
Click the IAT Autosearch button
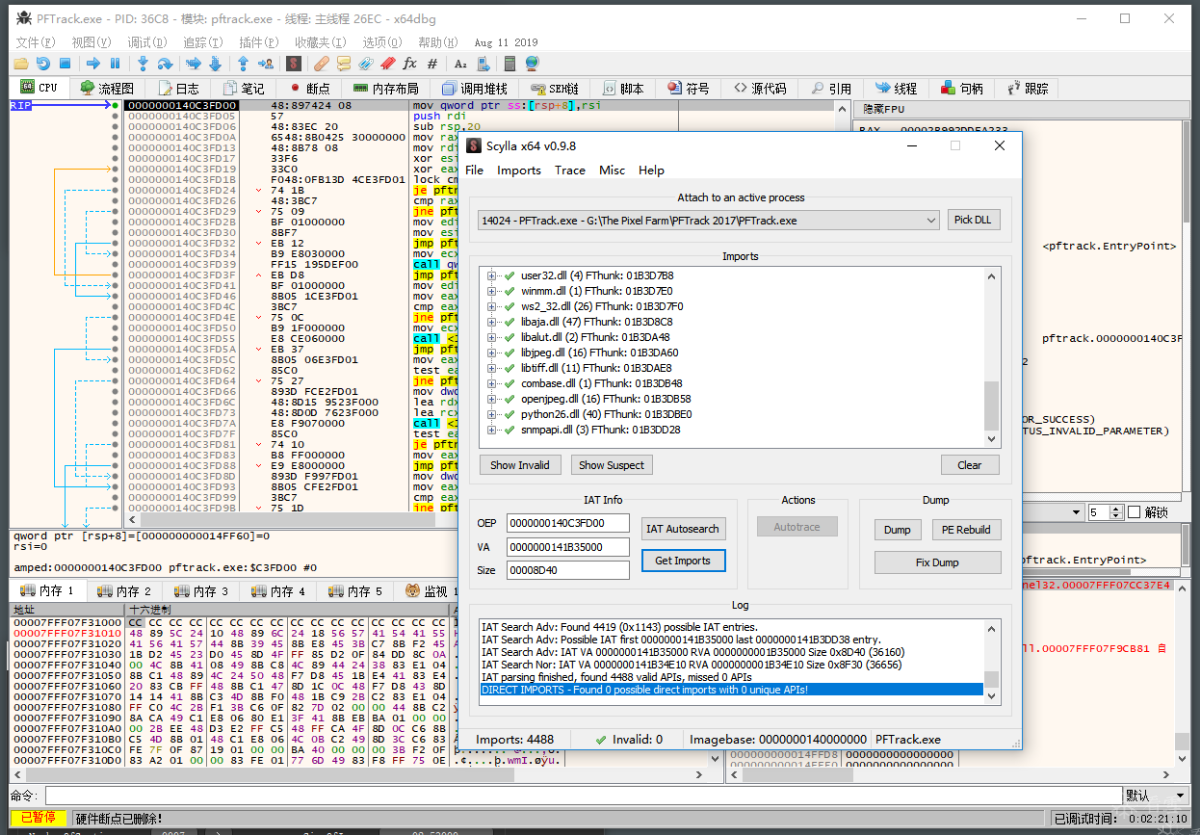(x=683, y=529)
